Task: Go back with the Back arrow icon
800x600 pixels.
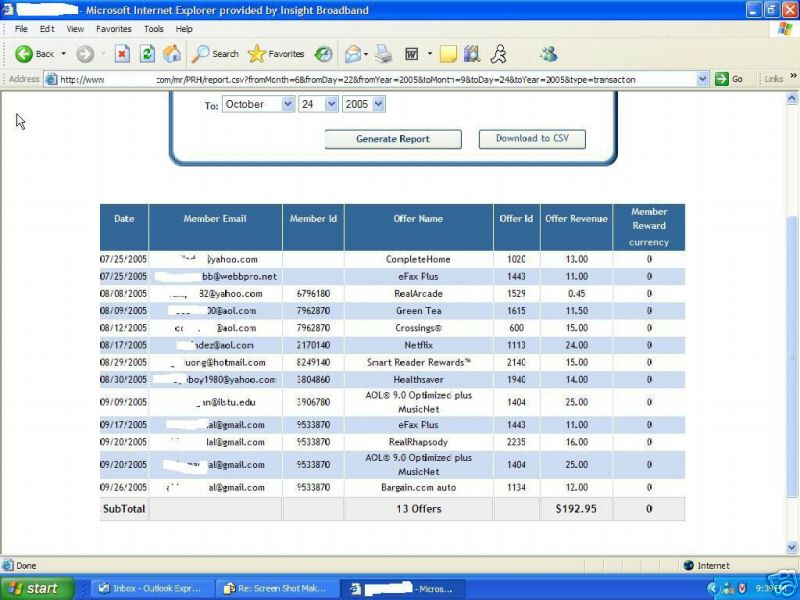Action: [24, 54]
